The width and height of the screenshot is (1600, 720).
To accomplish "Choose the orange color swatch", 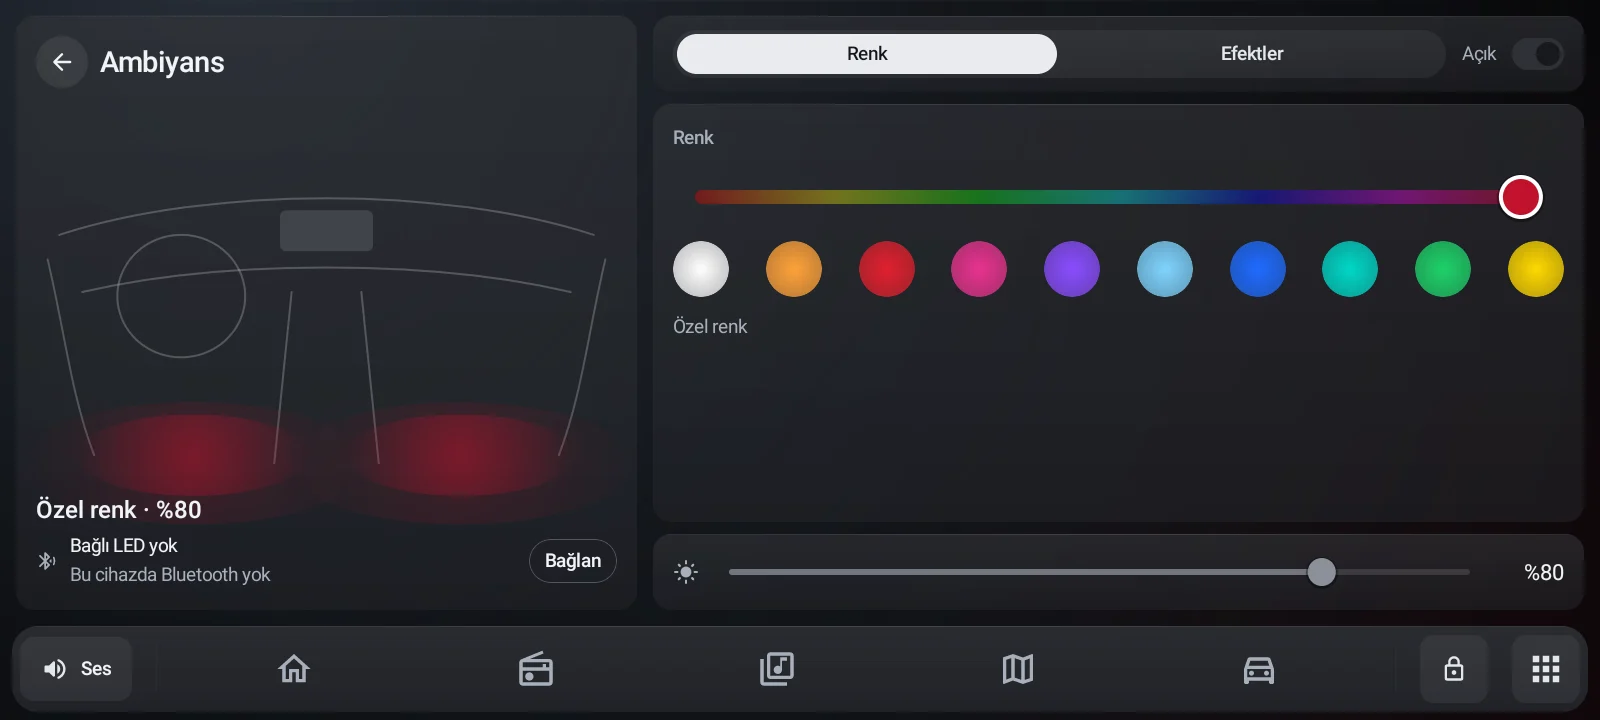I will (x=794, y=269).
